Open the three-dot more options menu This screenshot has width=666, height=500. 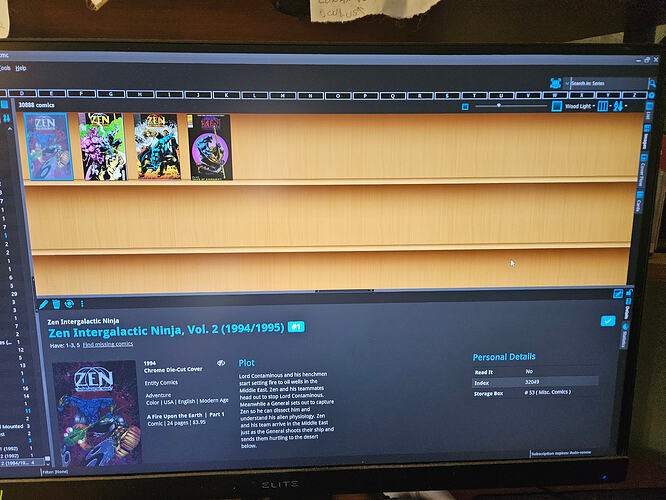(82, 303)
